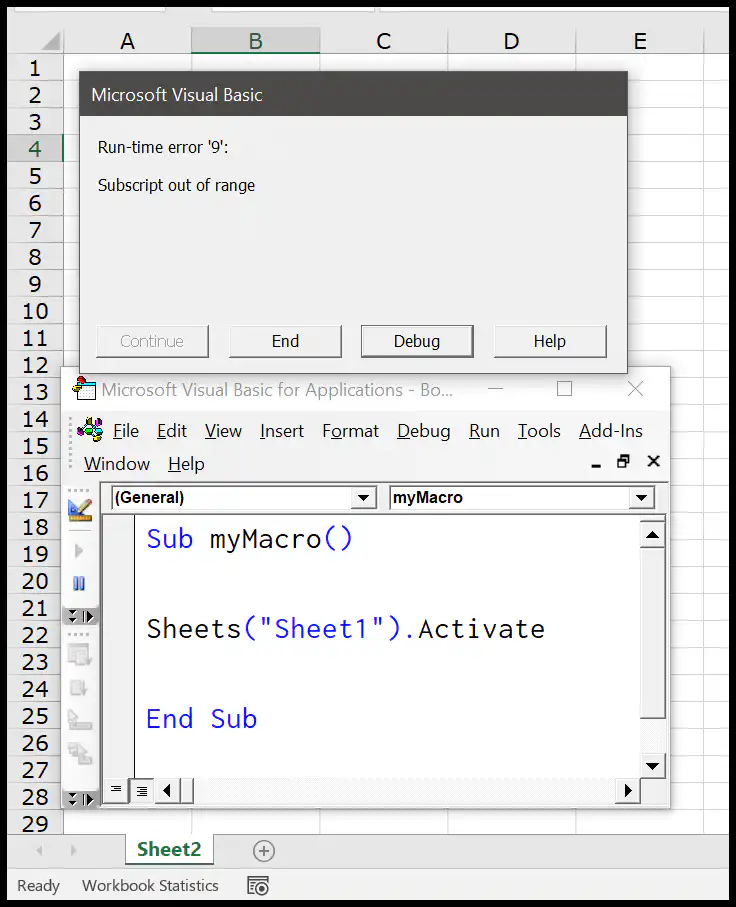Click the New Sheet plus icon
The width and height of the screenshot is (736, 907).
pyautogui.click(x=264, y=851)
